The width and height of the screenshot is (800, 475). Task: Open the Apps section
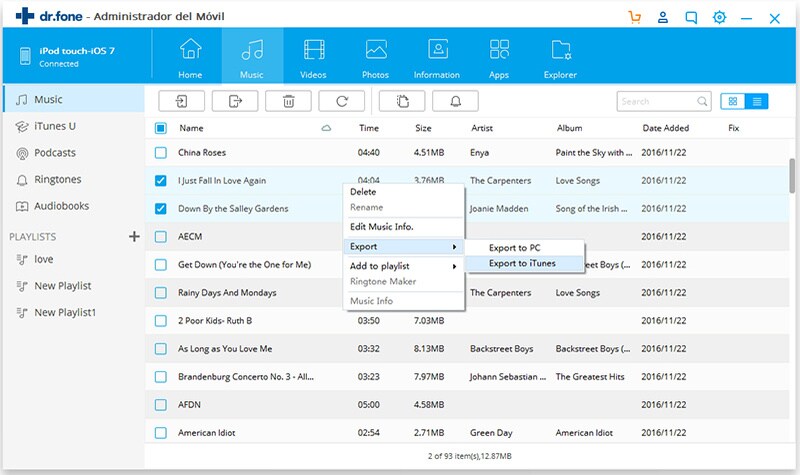(499, 57)
